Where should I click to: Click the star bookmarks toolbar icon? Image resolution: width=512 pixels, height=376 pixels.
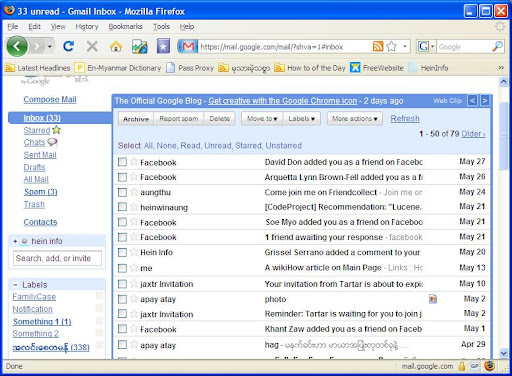(163, 46)
